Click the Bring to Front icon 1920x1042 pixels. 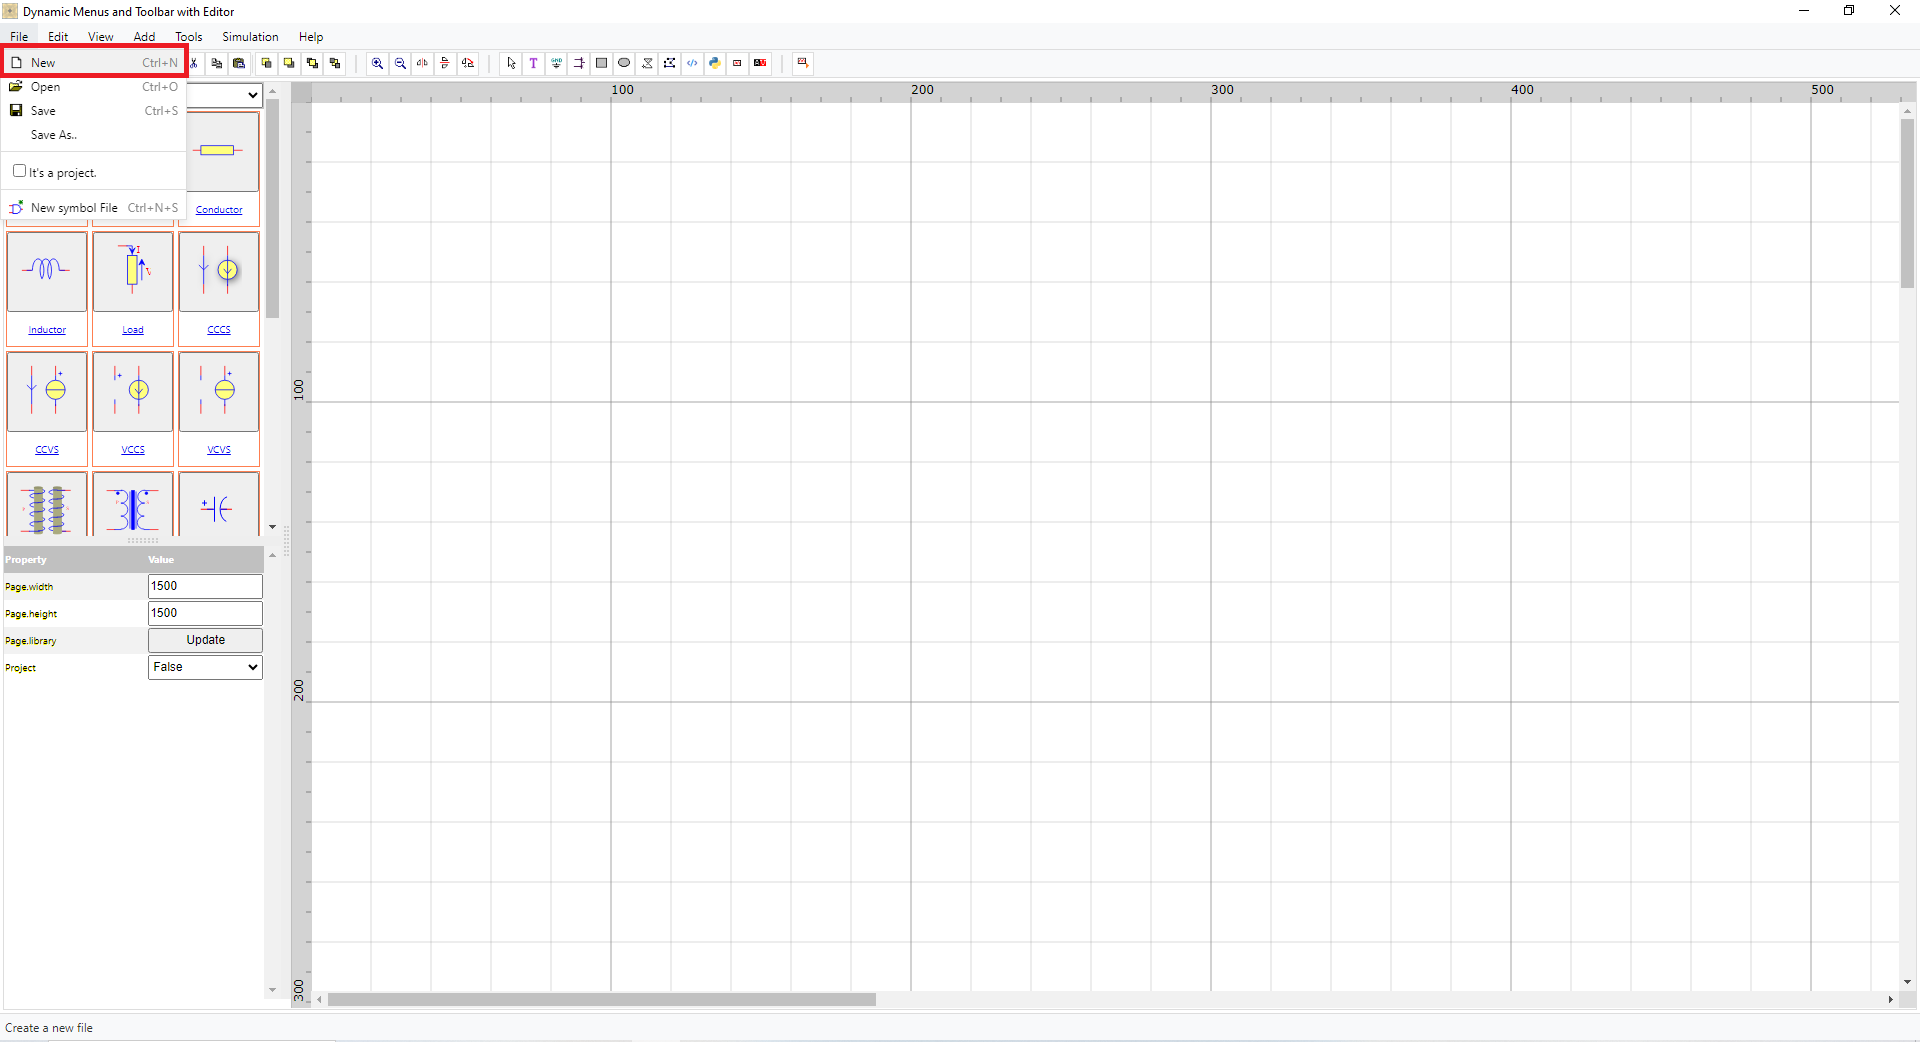tap(267, 63)
